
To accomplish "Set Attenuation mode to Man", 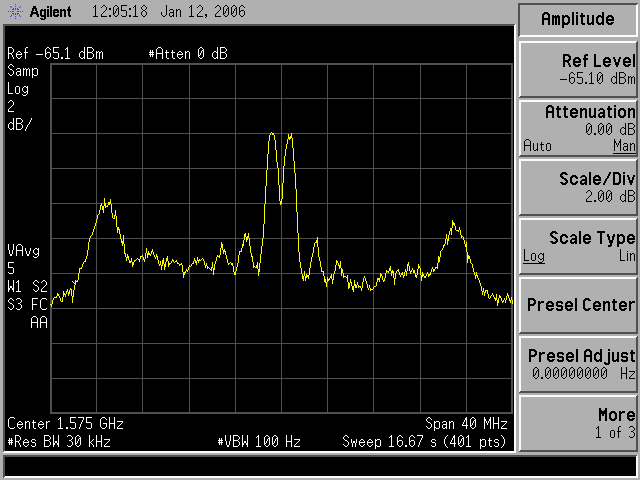I will (624, 146).
